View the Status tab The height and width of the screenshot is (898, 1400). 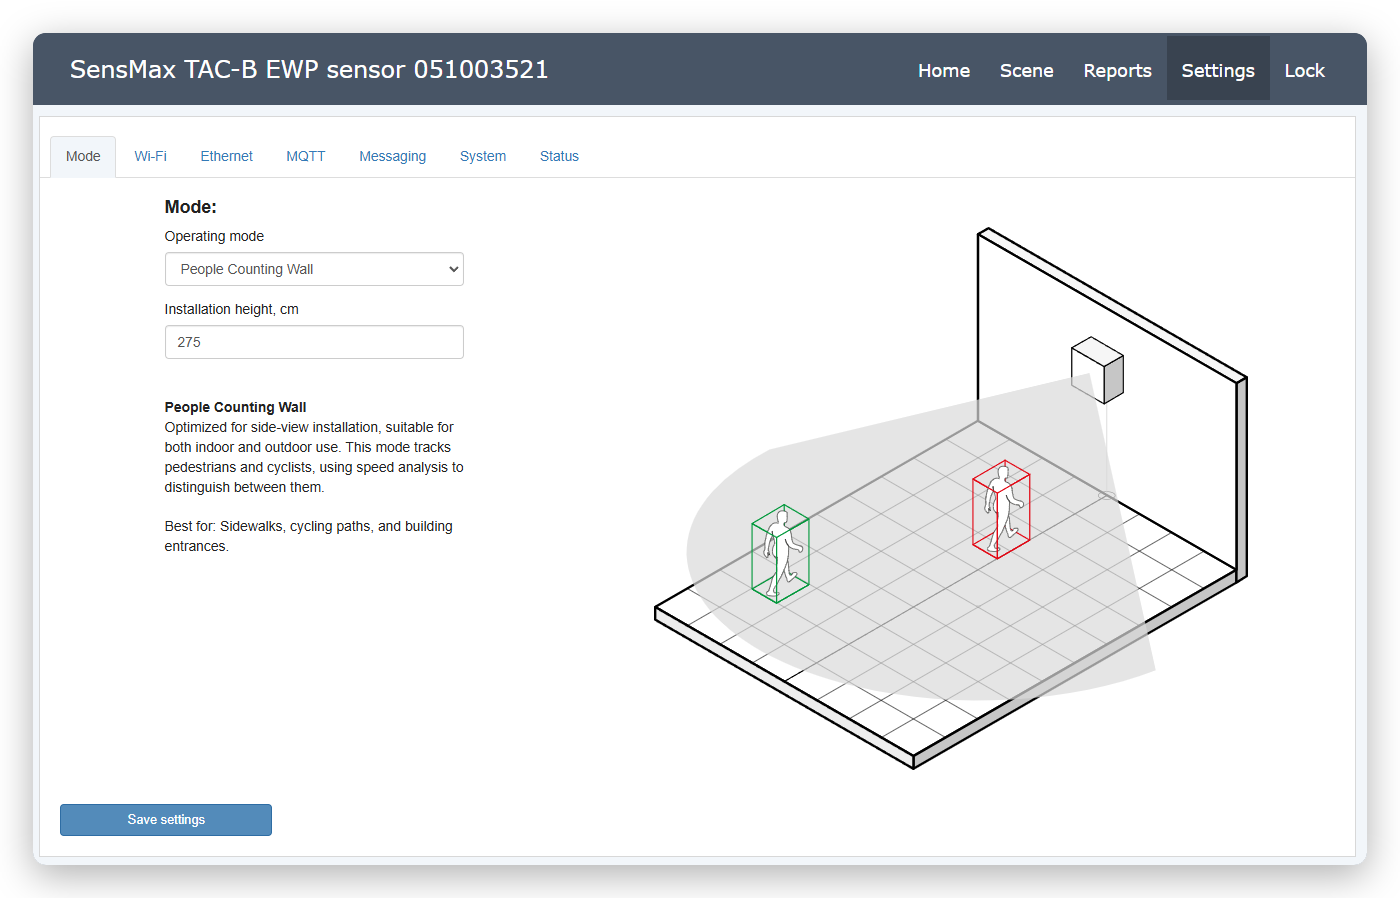(x=559, y=156)
